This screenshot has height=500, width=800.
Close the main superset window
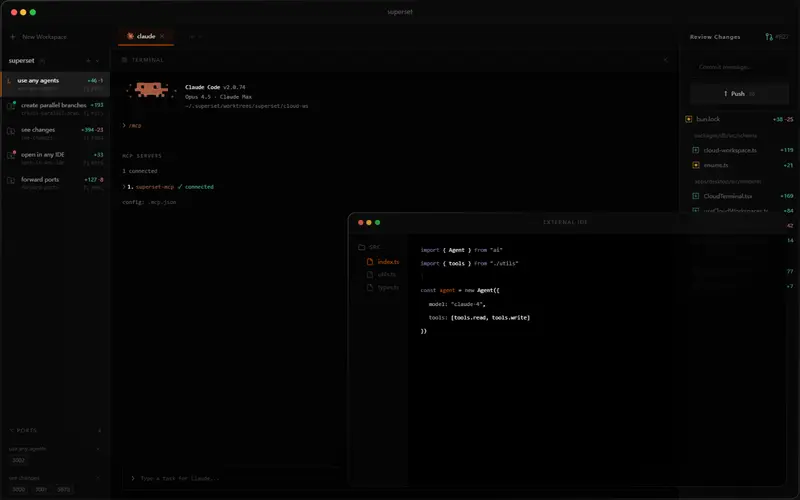pos(14,12)
